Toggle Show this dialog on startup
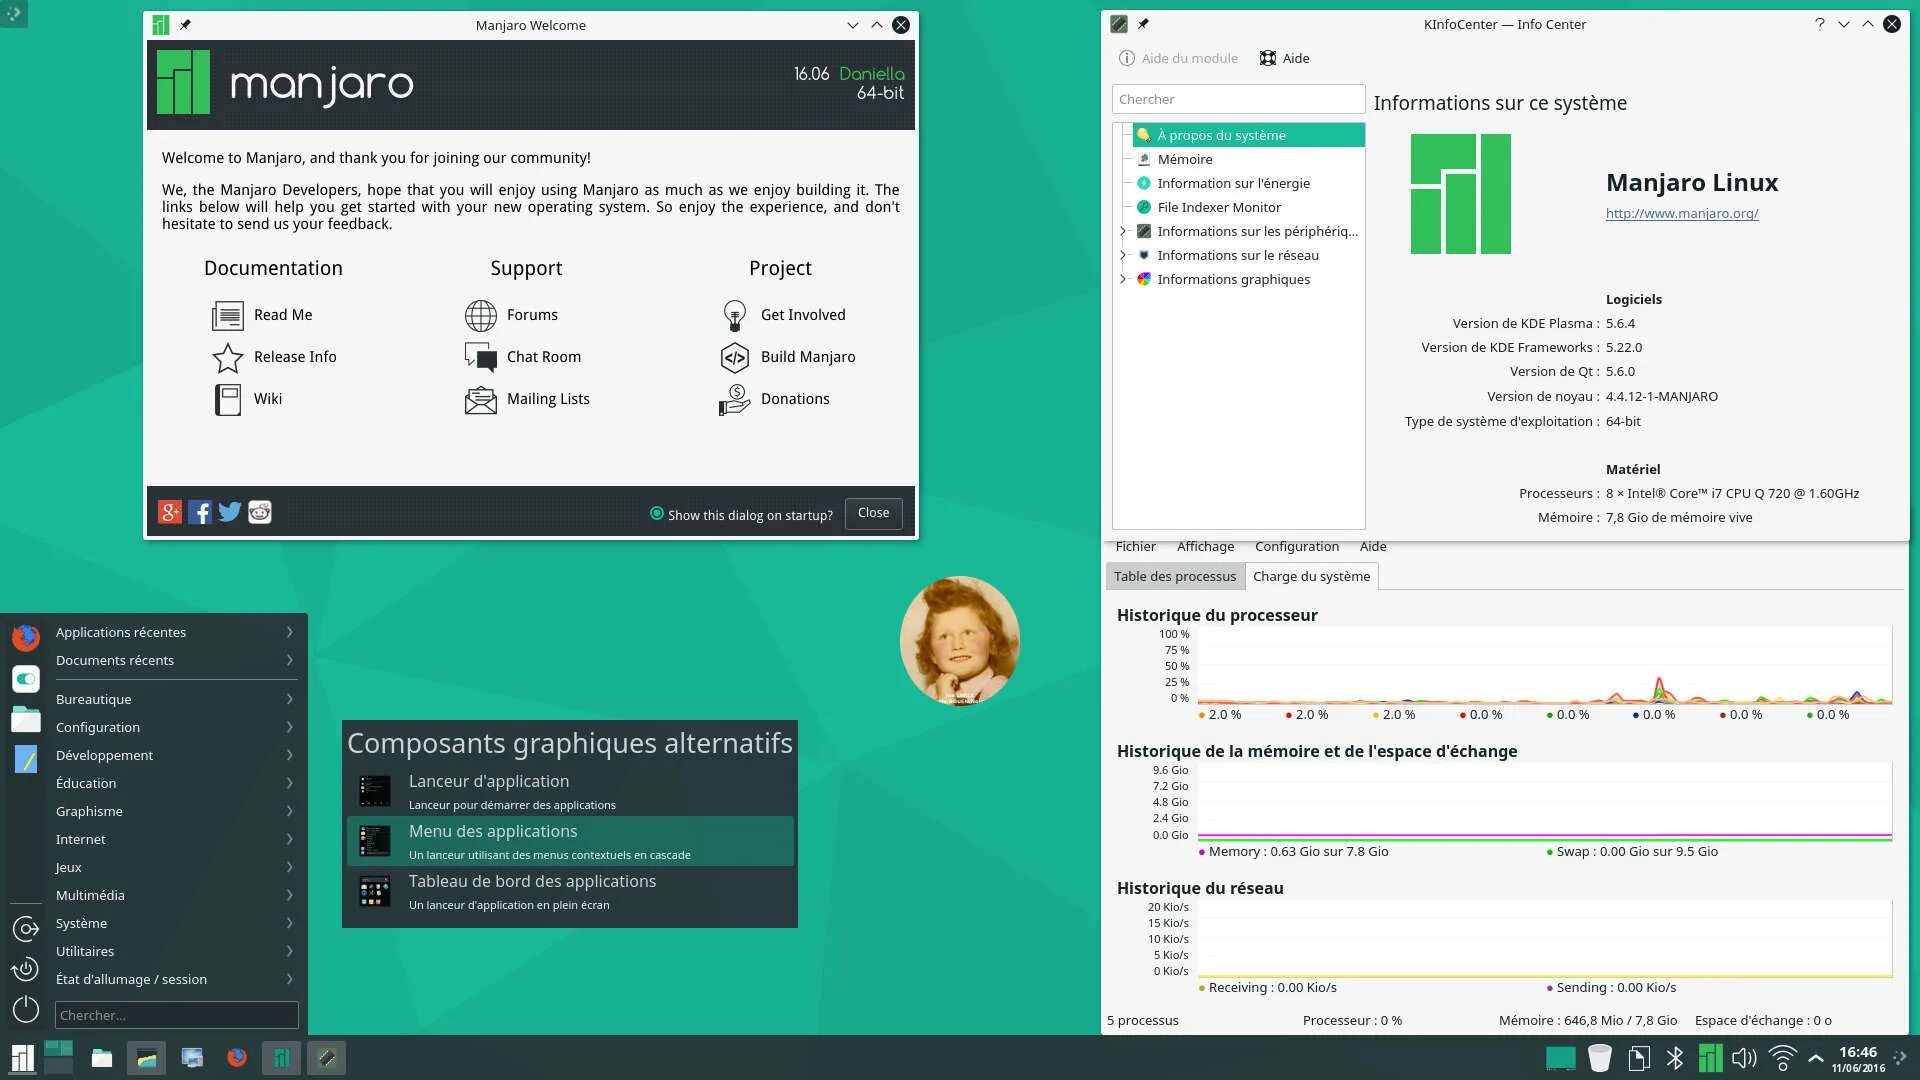The image size is (1920, 1080). (657, 514)
